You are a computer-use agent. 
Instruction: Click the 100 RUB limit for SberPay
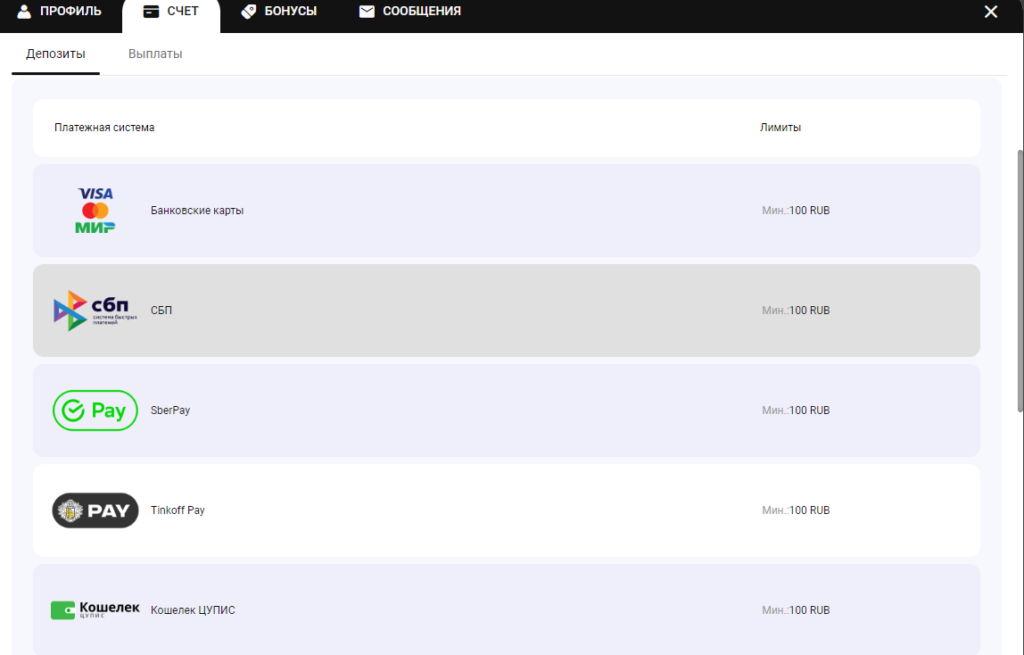pos(809,410)
